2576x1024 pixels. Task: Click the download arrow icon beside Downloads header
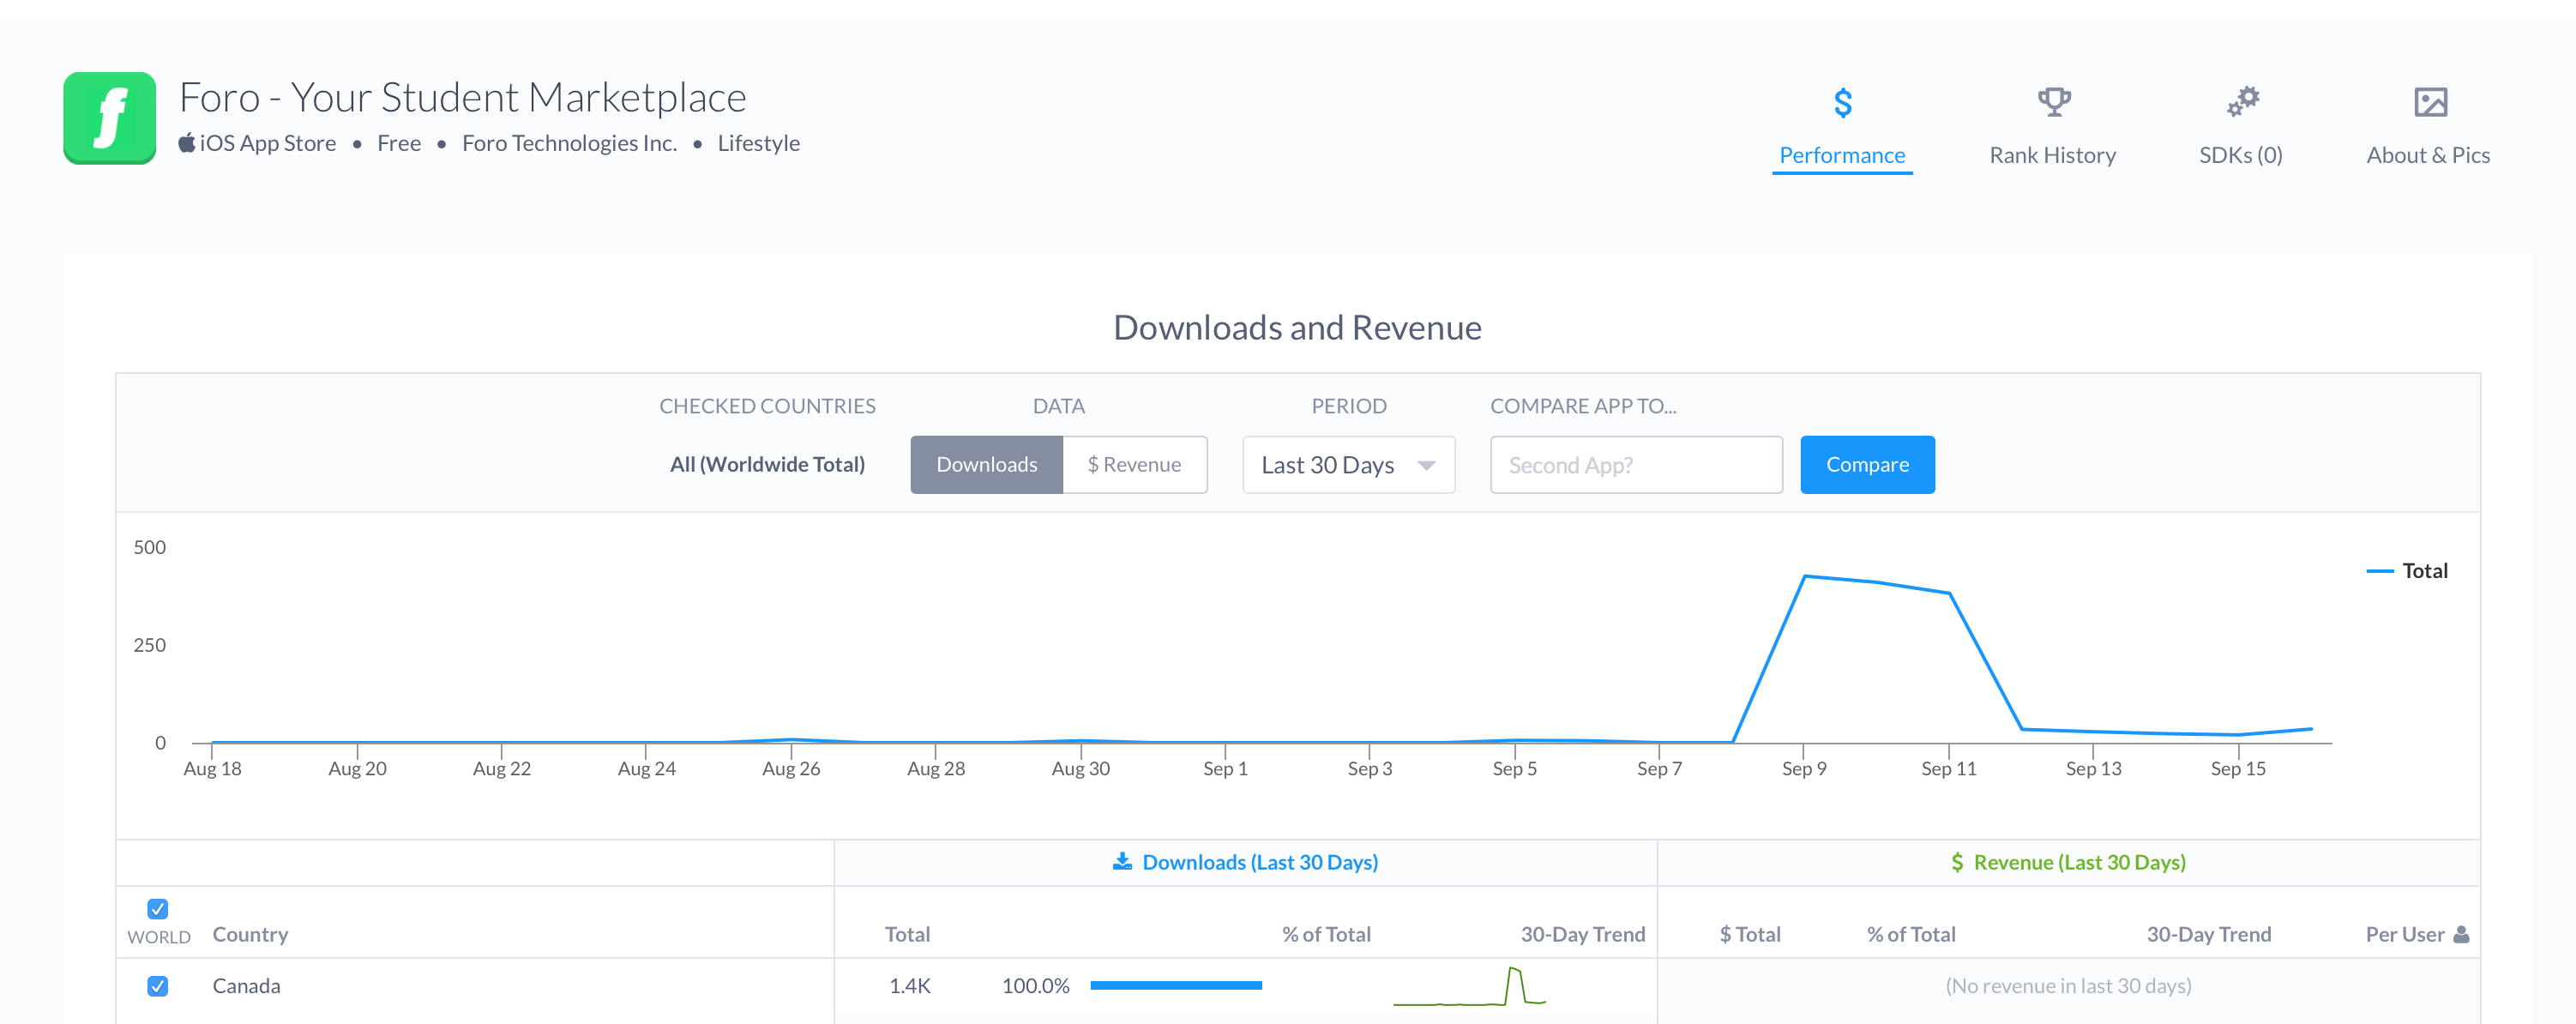click(1122, 861)
